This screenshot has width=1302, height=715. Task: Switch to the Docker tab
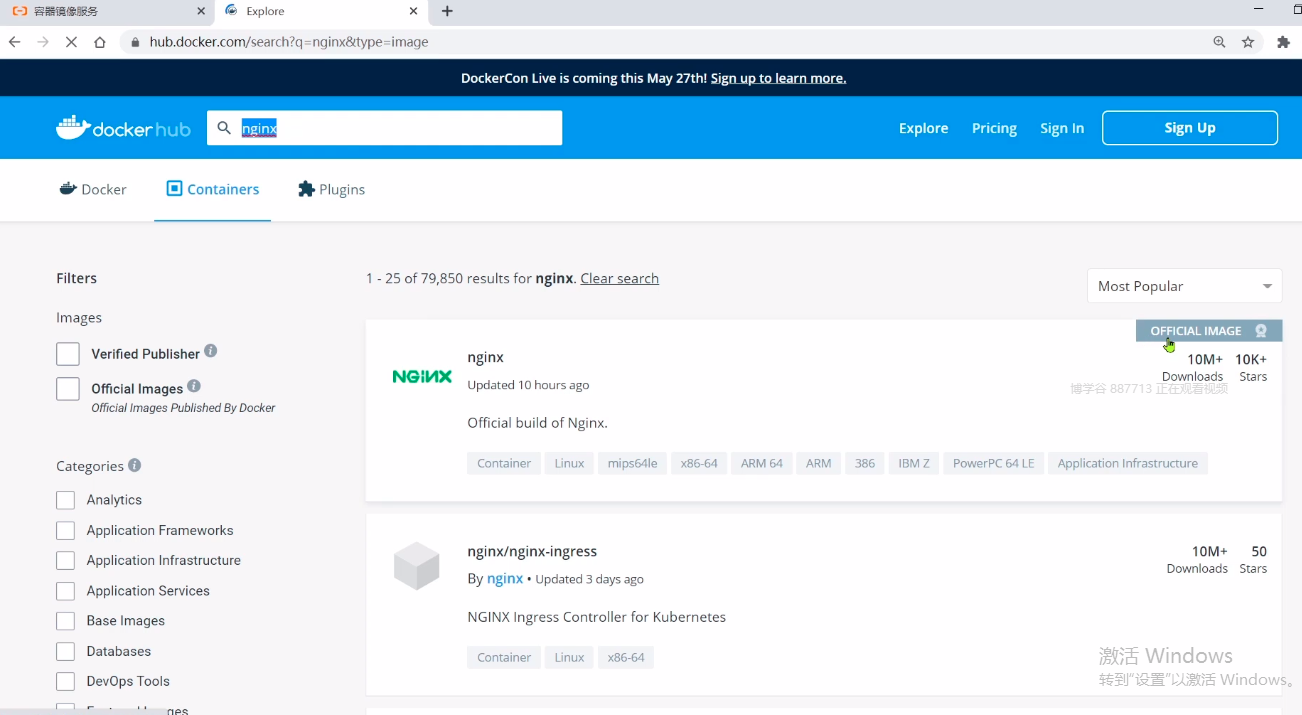(93, 189)
